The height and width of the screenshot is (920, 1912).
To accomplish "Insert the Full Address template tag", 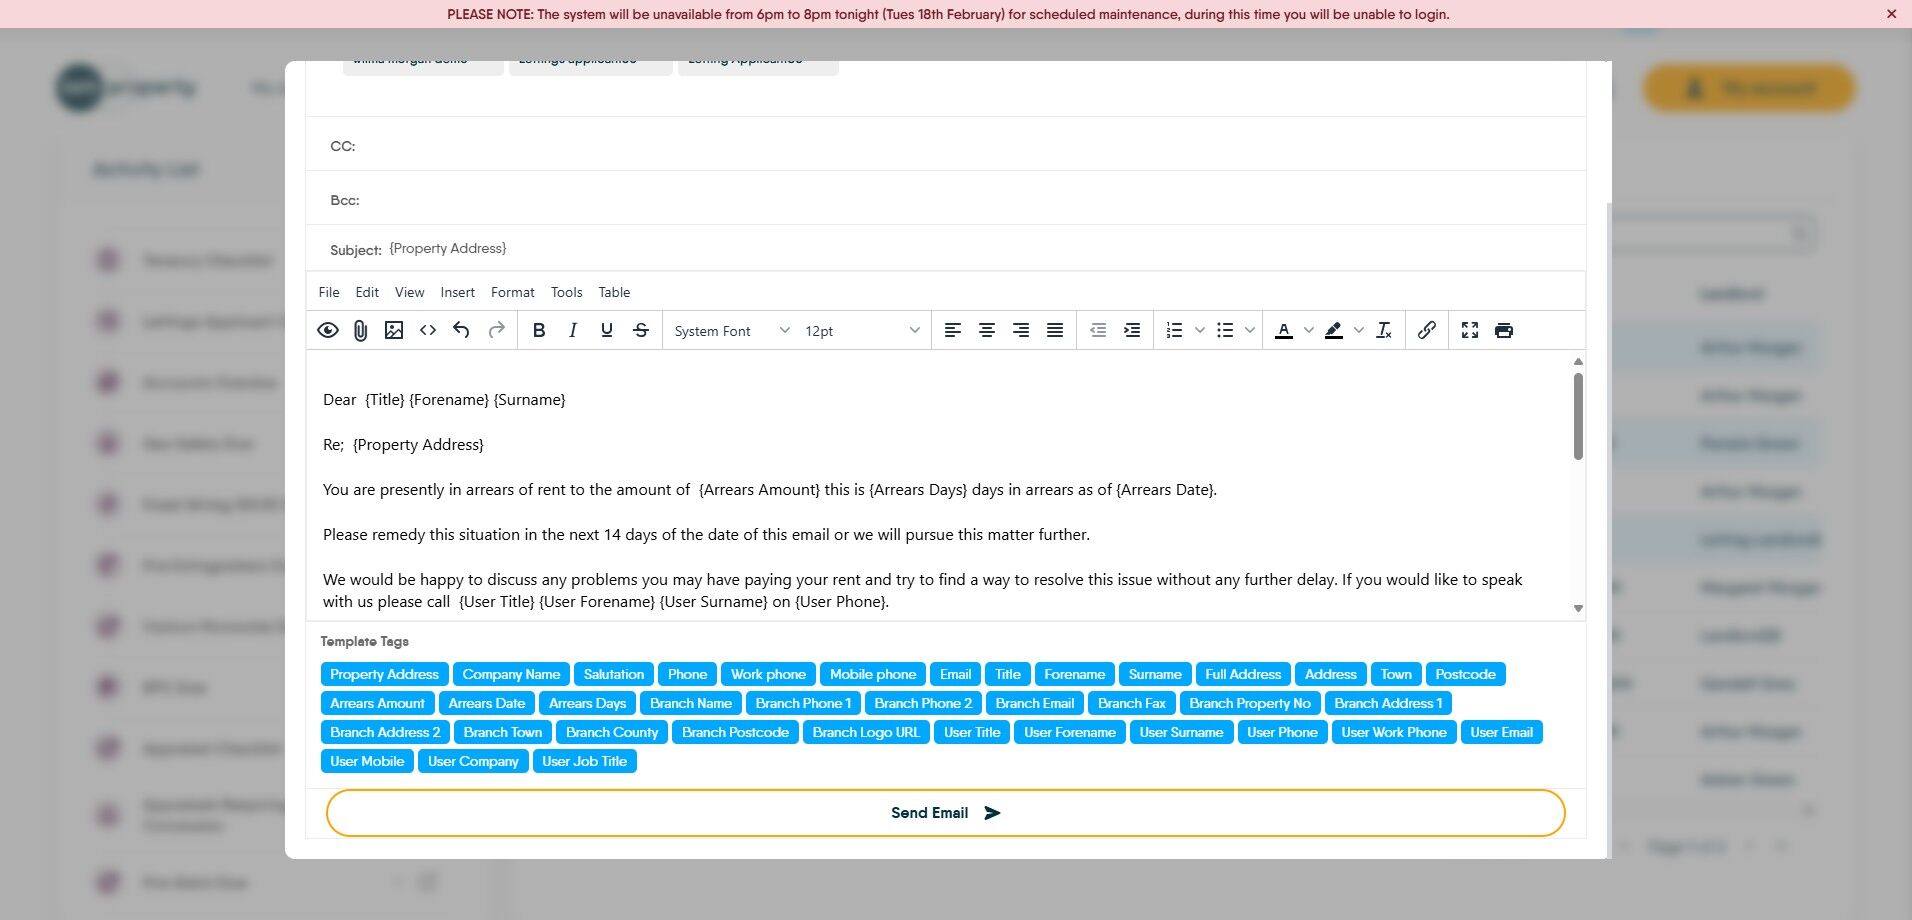I will click(x=1243, y=675).
